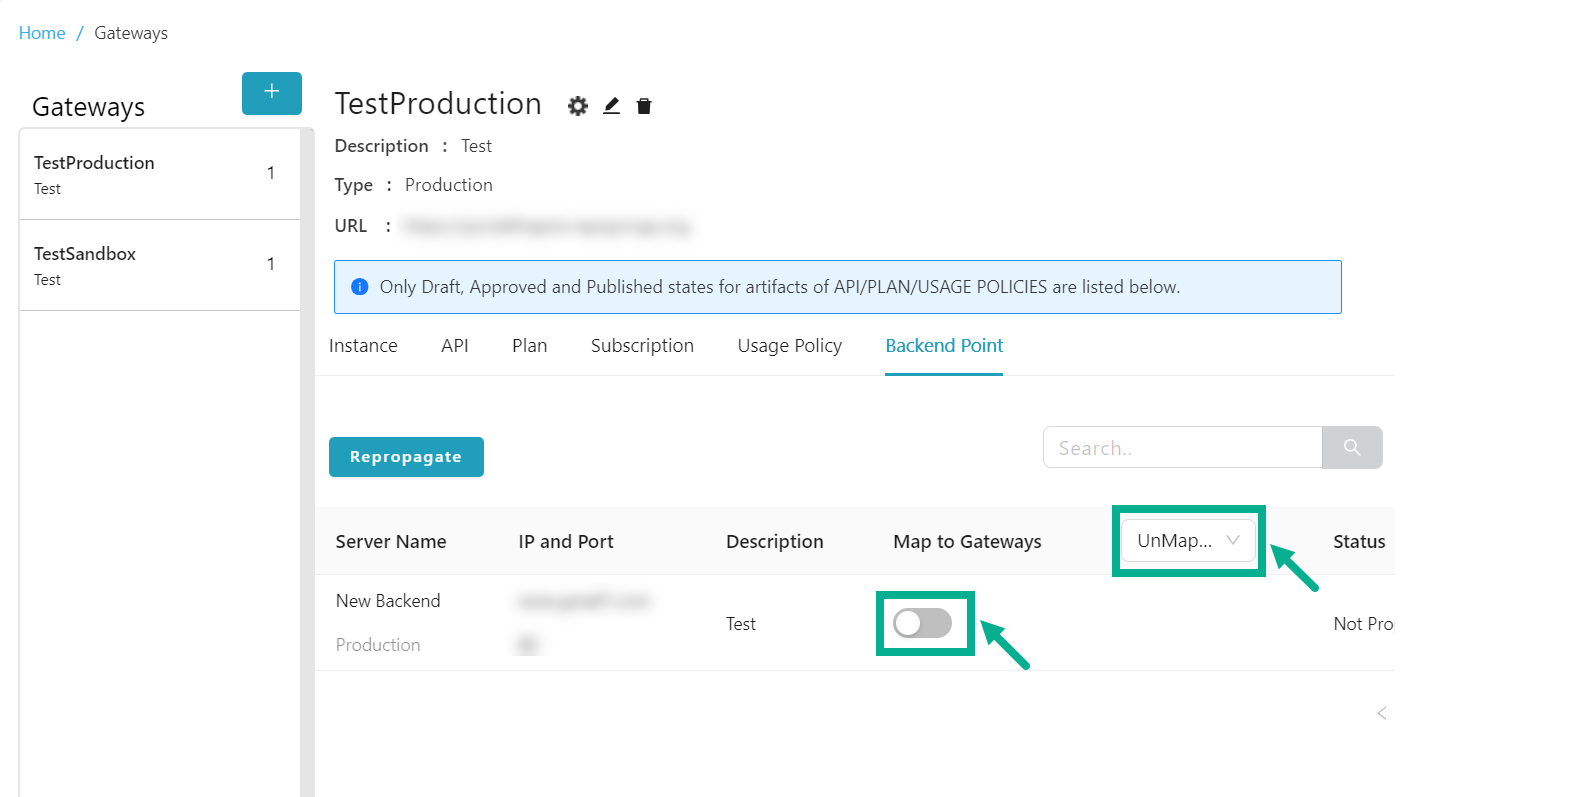Image resolution: width=1587 pixels, height=797 pixels.
Task: Click the IP and Port column header
Action: 566,542
